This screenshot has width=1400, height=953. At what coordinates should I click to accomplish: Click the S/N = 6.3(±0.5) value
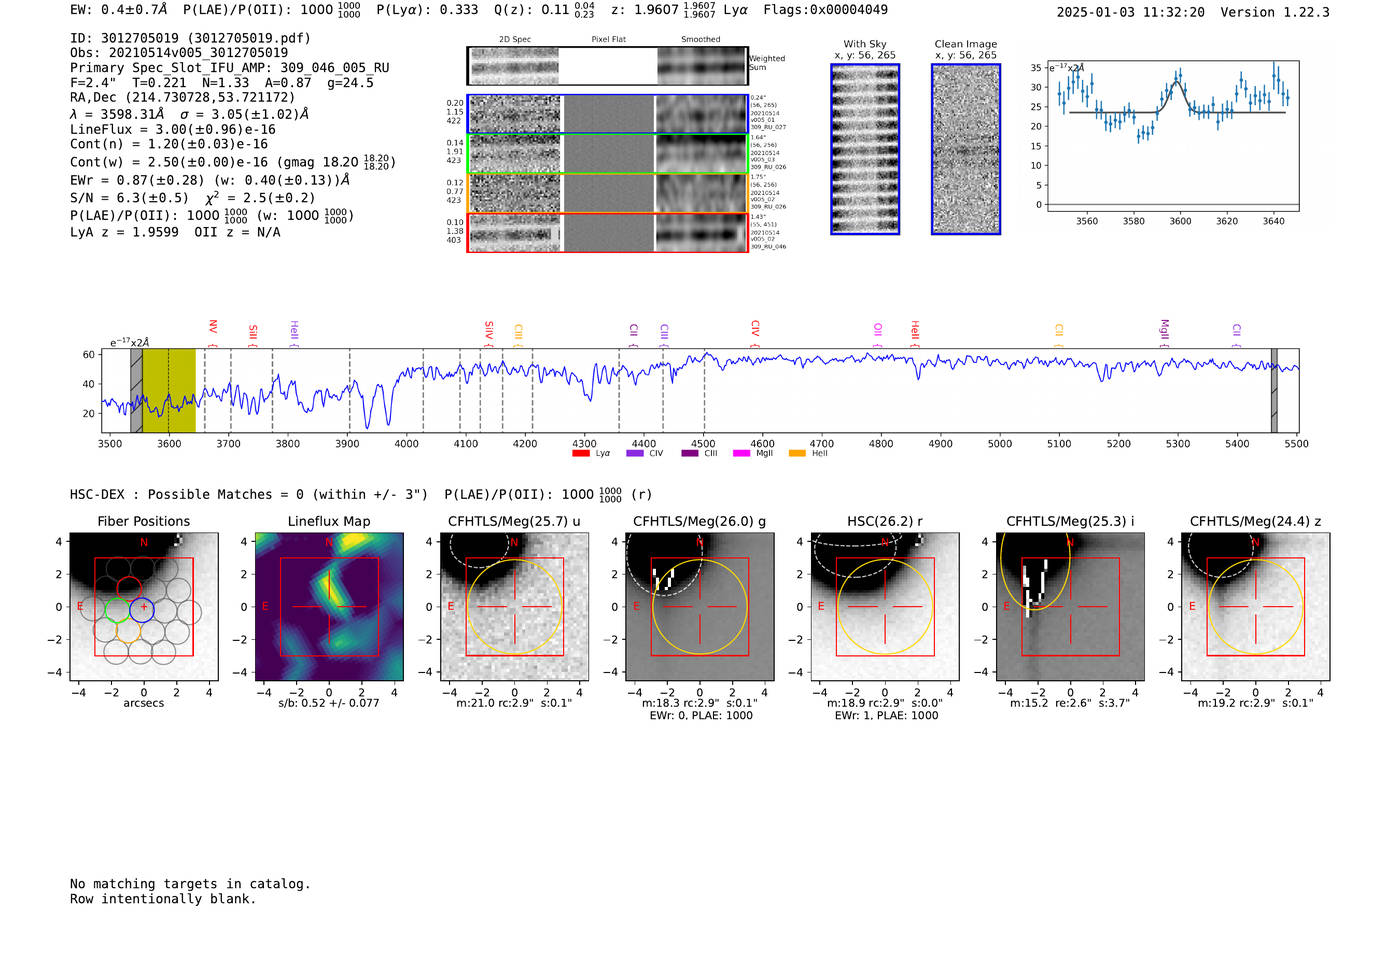[x=129, y=198]
